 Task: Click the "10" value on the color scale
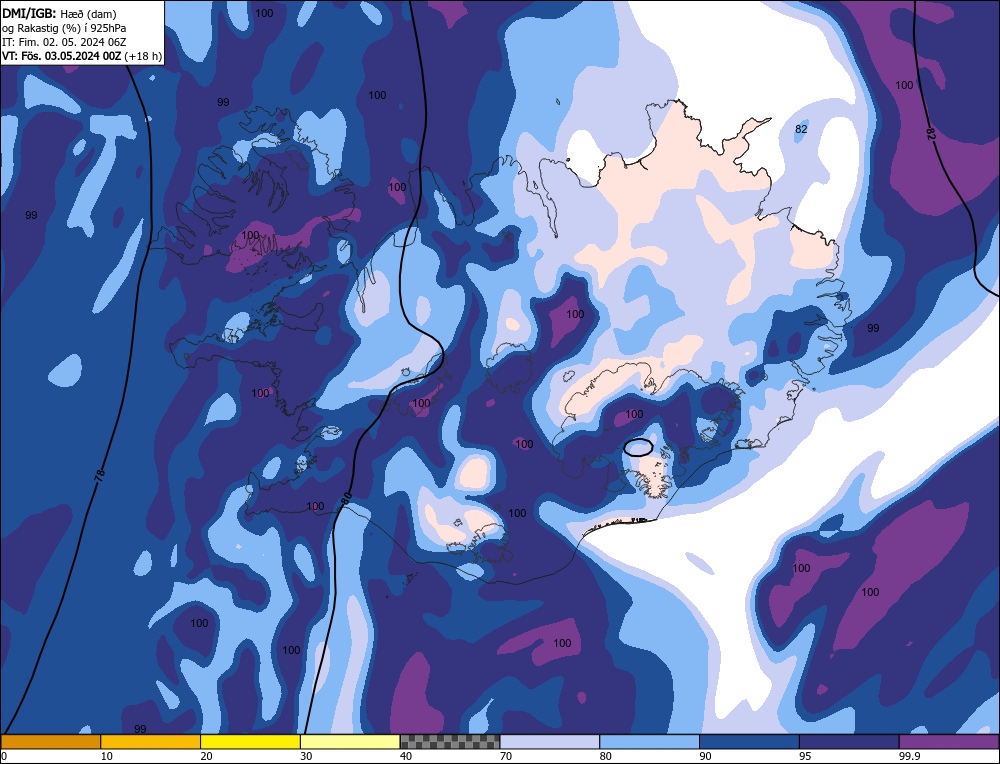pyautogui.click(x=107, y=756)
